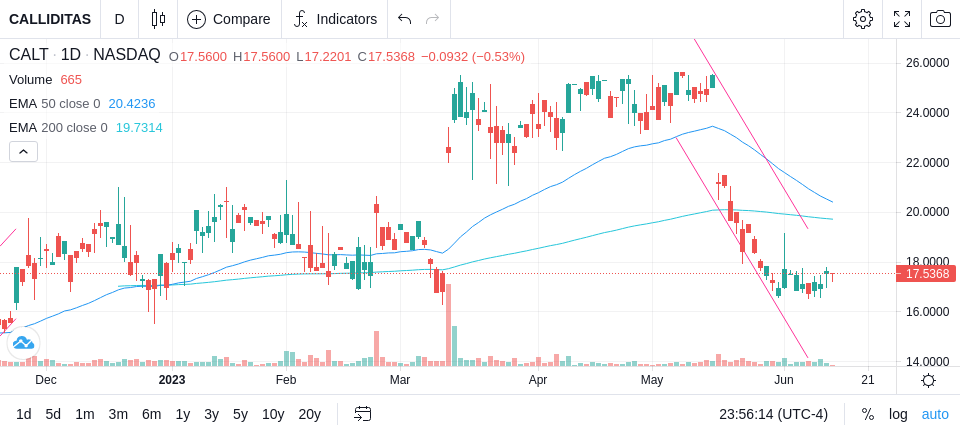Click the Jun label on time axis
Image resolution: width=960 pixels, height=433 pixels.
pos(784,380)
